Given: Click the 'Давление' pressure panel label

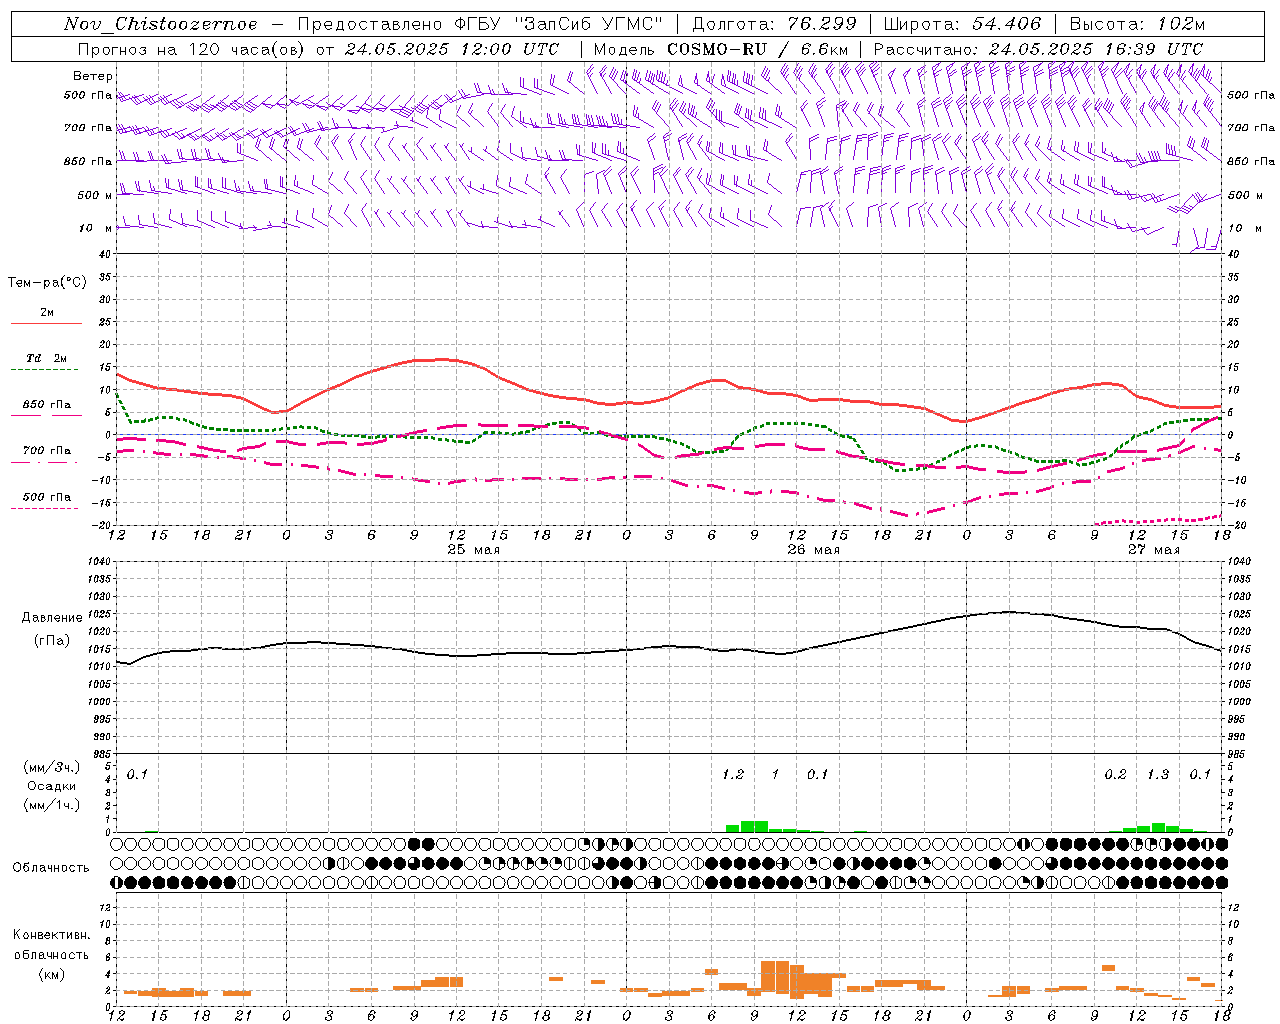Looking at the screenshot, I should click(52, 618).
